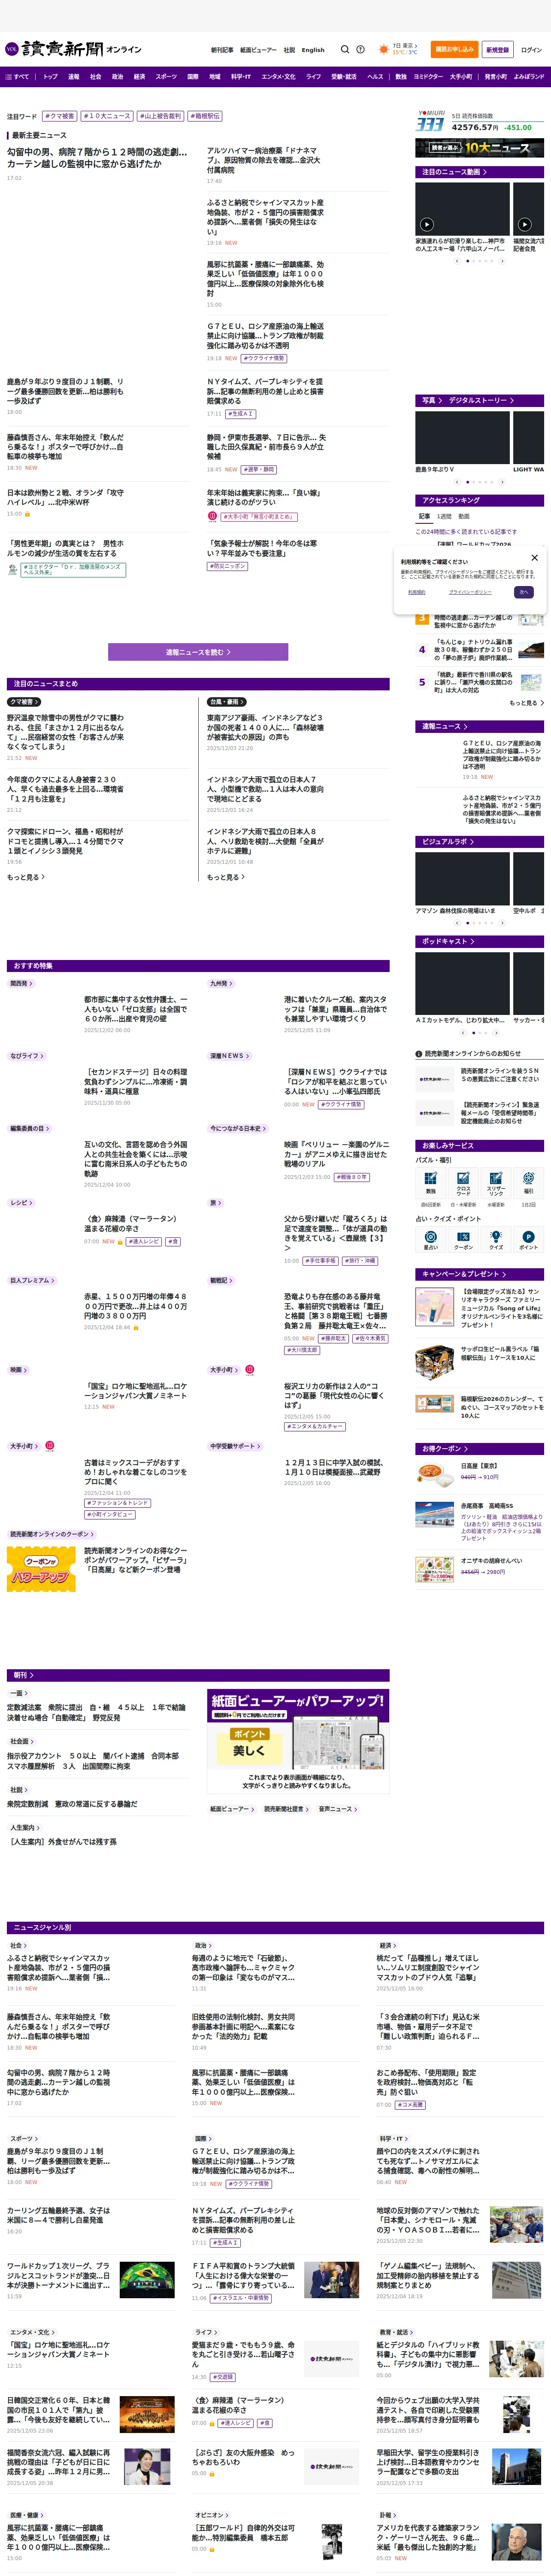Switch ranking to 動画 tab

464,517
